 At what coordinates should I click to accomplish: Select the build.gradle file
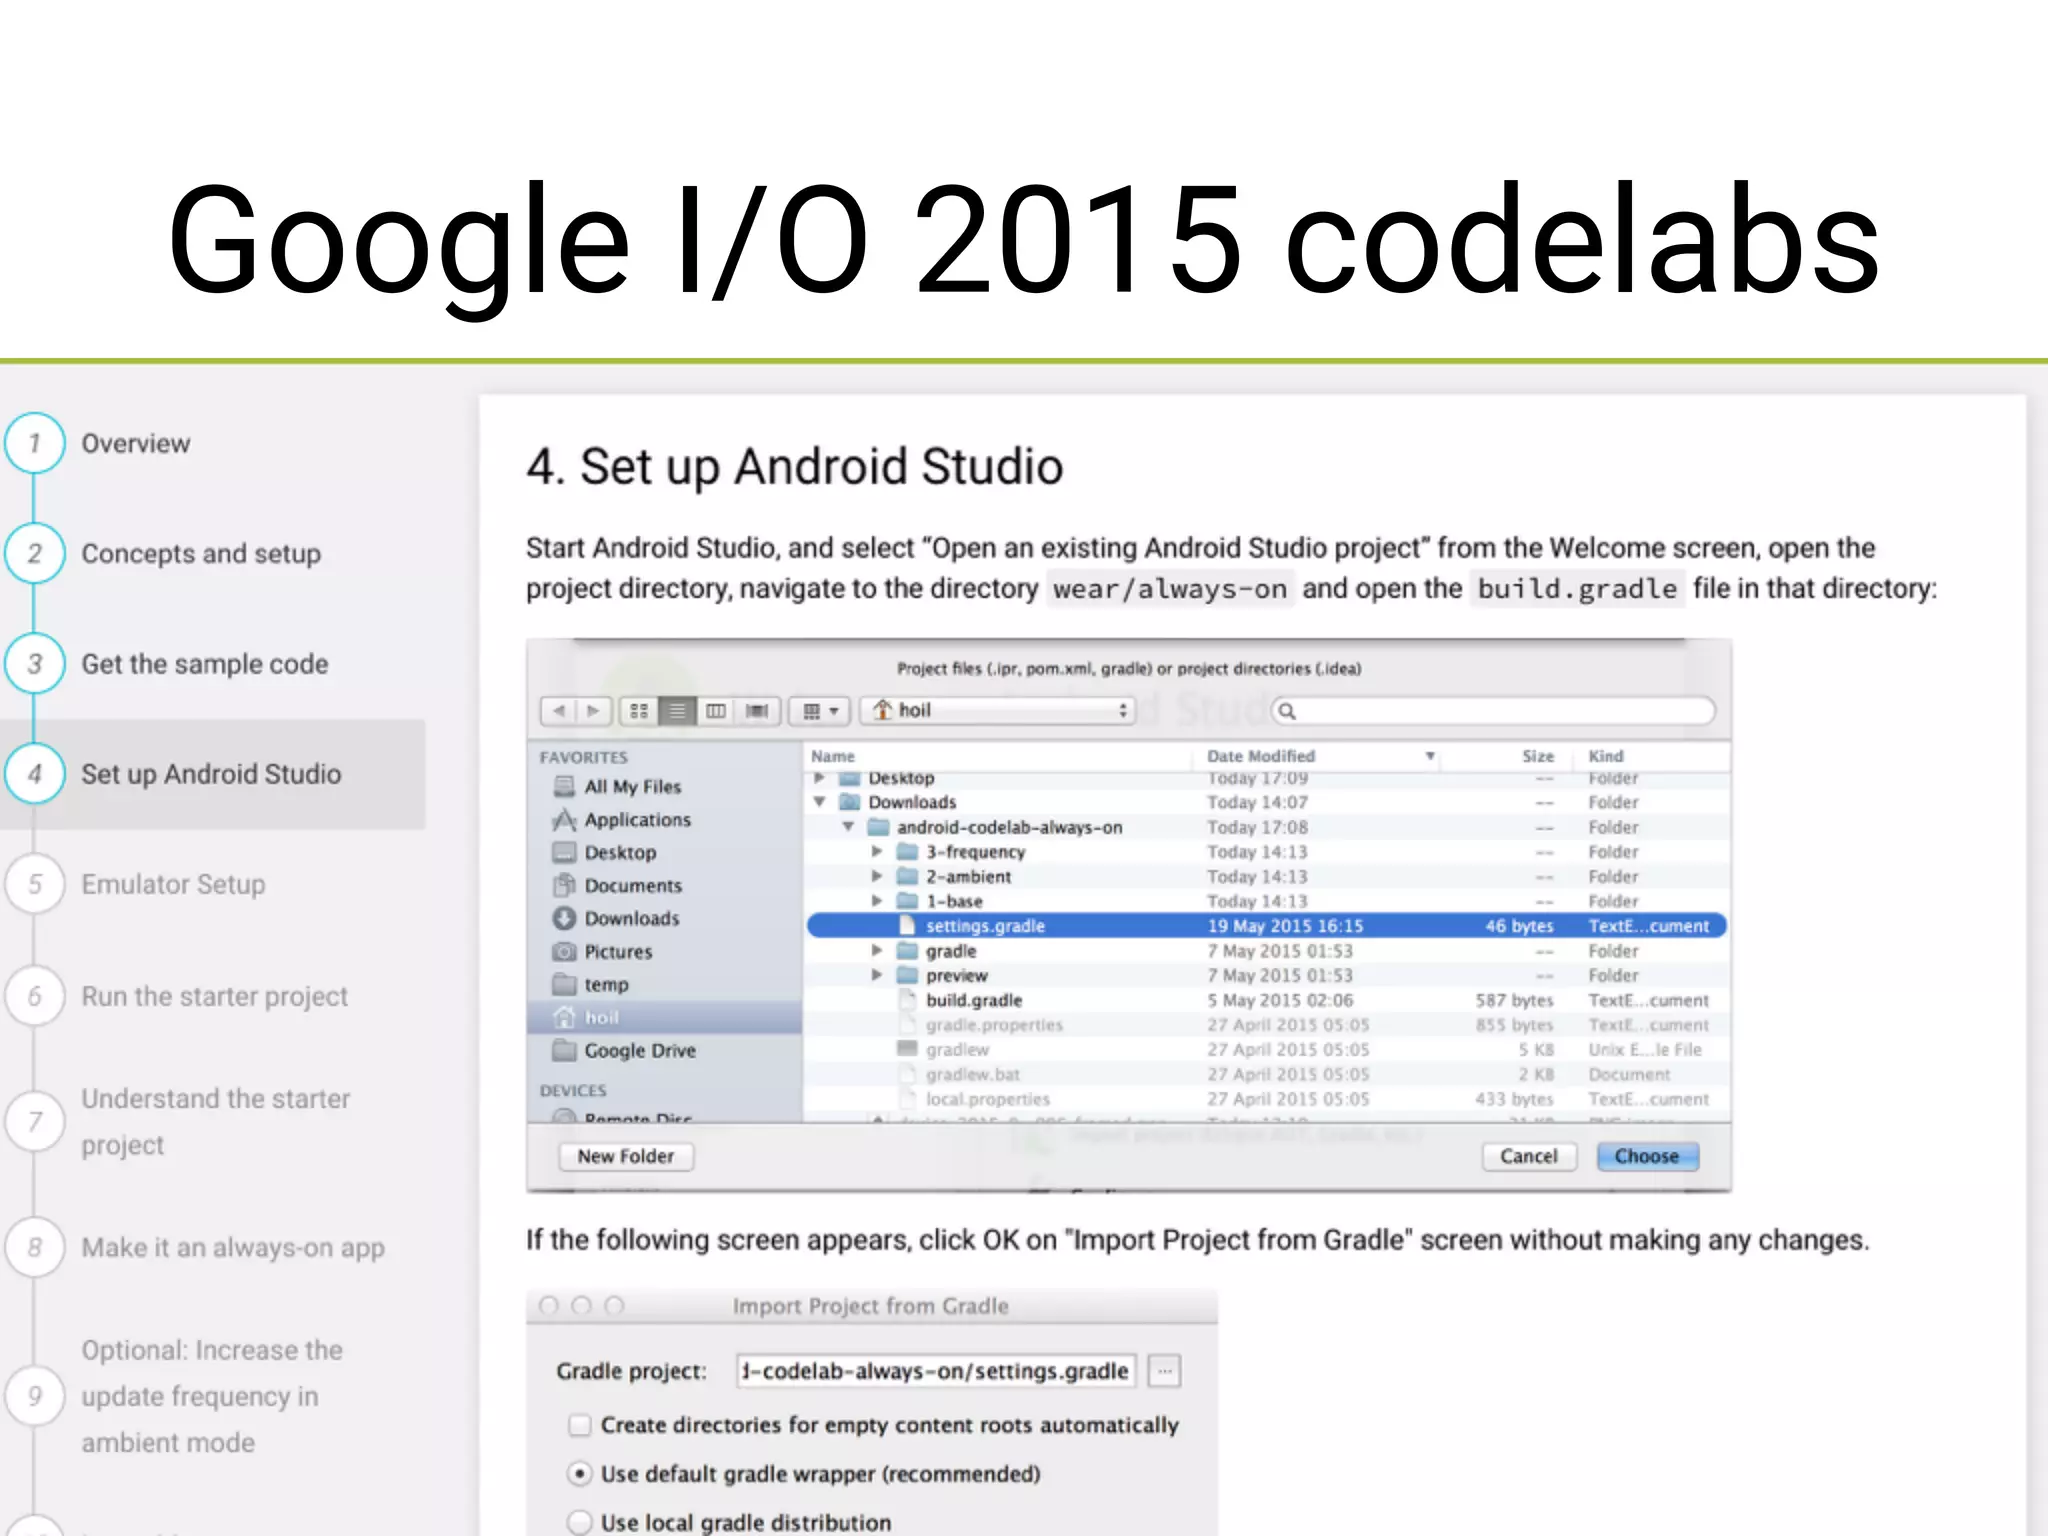[1267, 1000]
